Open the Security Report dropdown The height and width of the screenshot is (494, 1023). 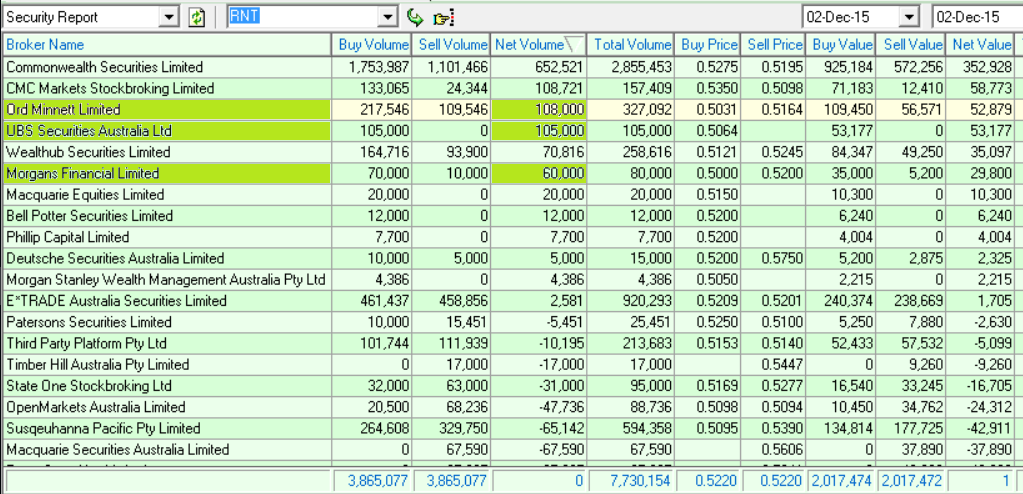169,17
